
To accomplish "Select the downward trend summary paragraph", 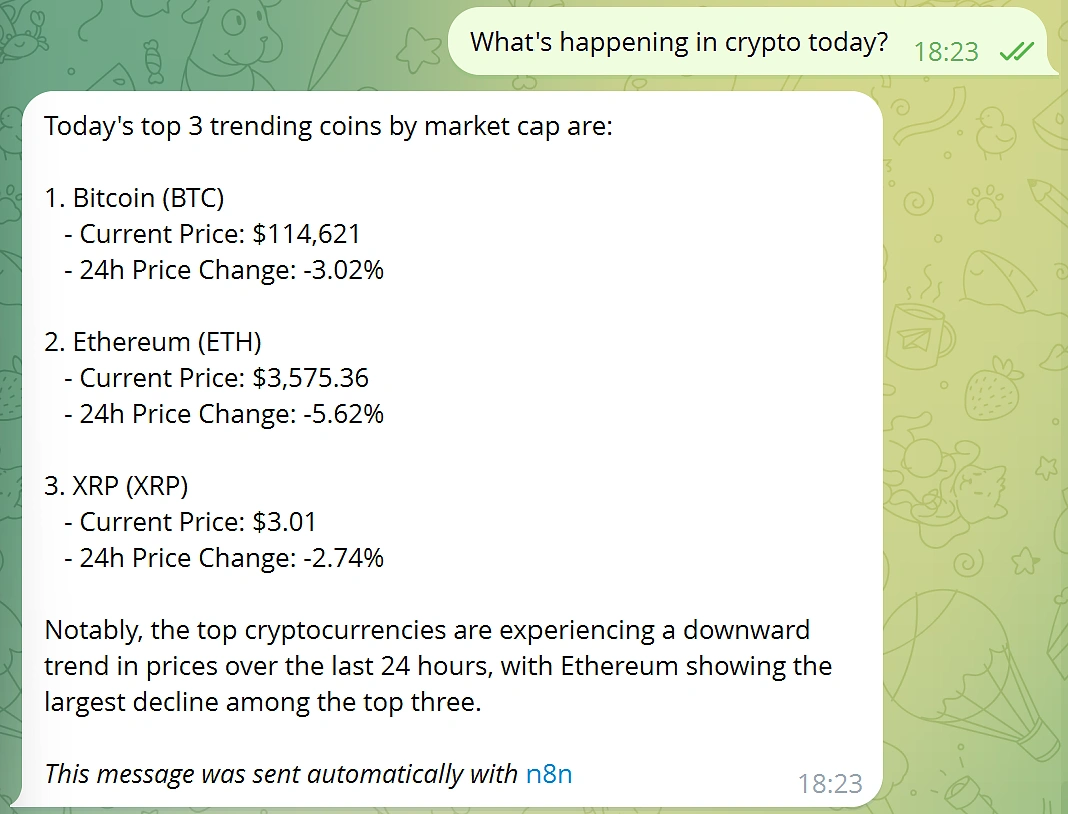I will click(437, 665).
